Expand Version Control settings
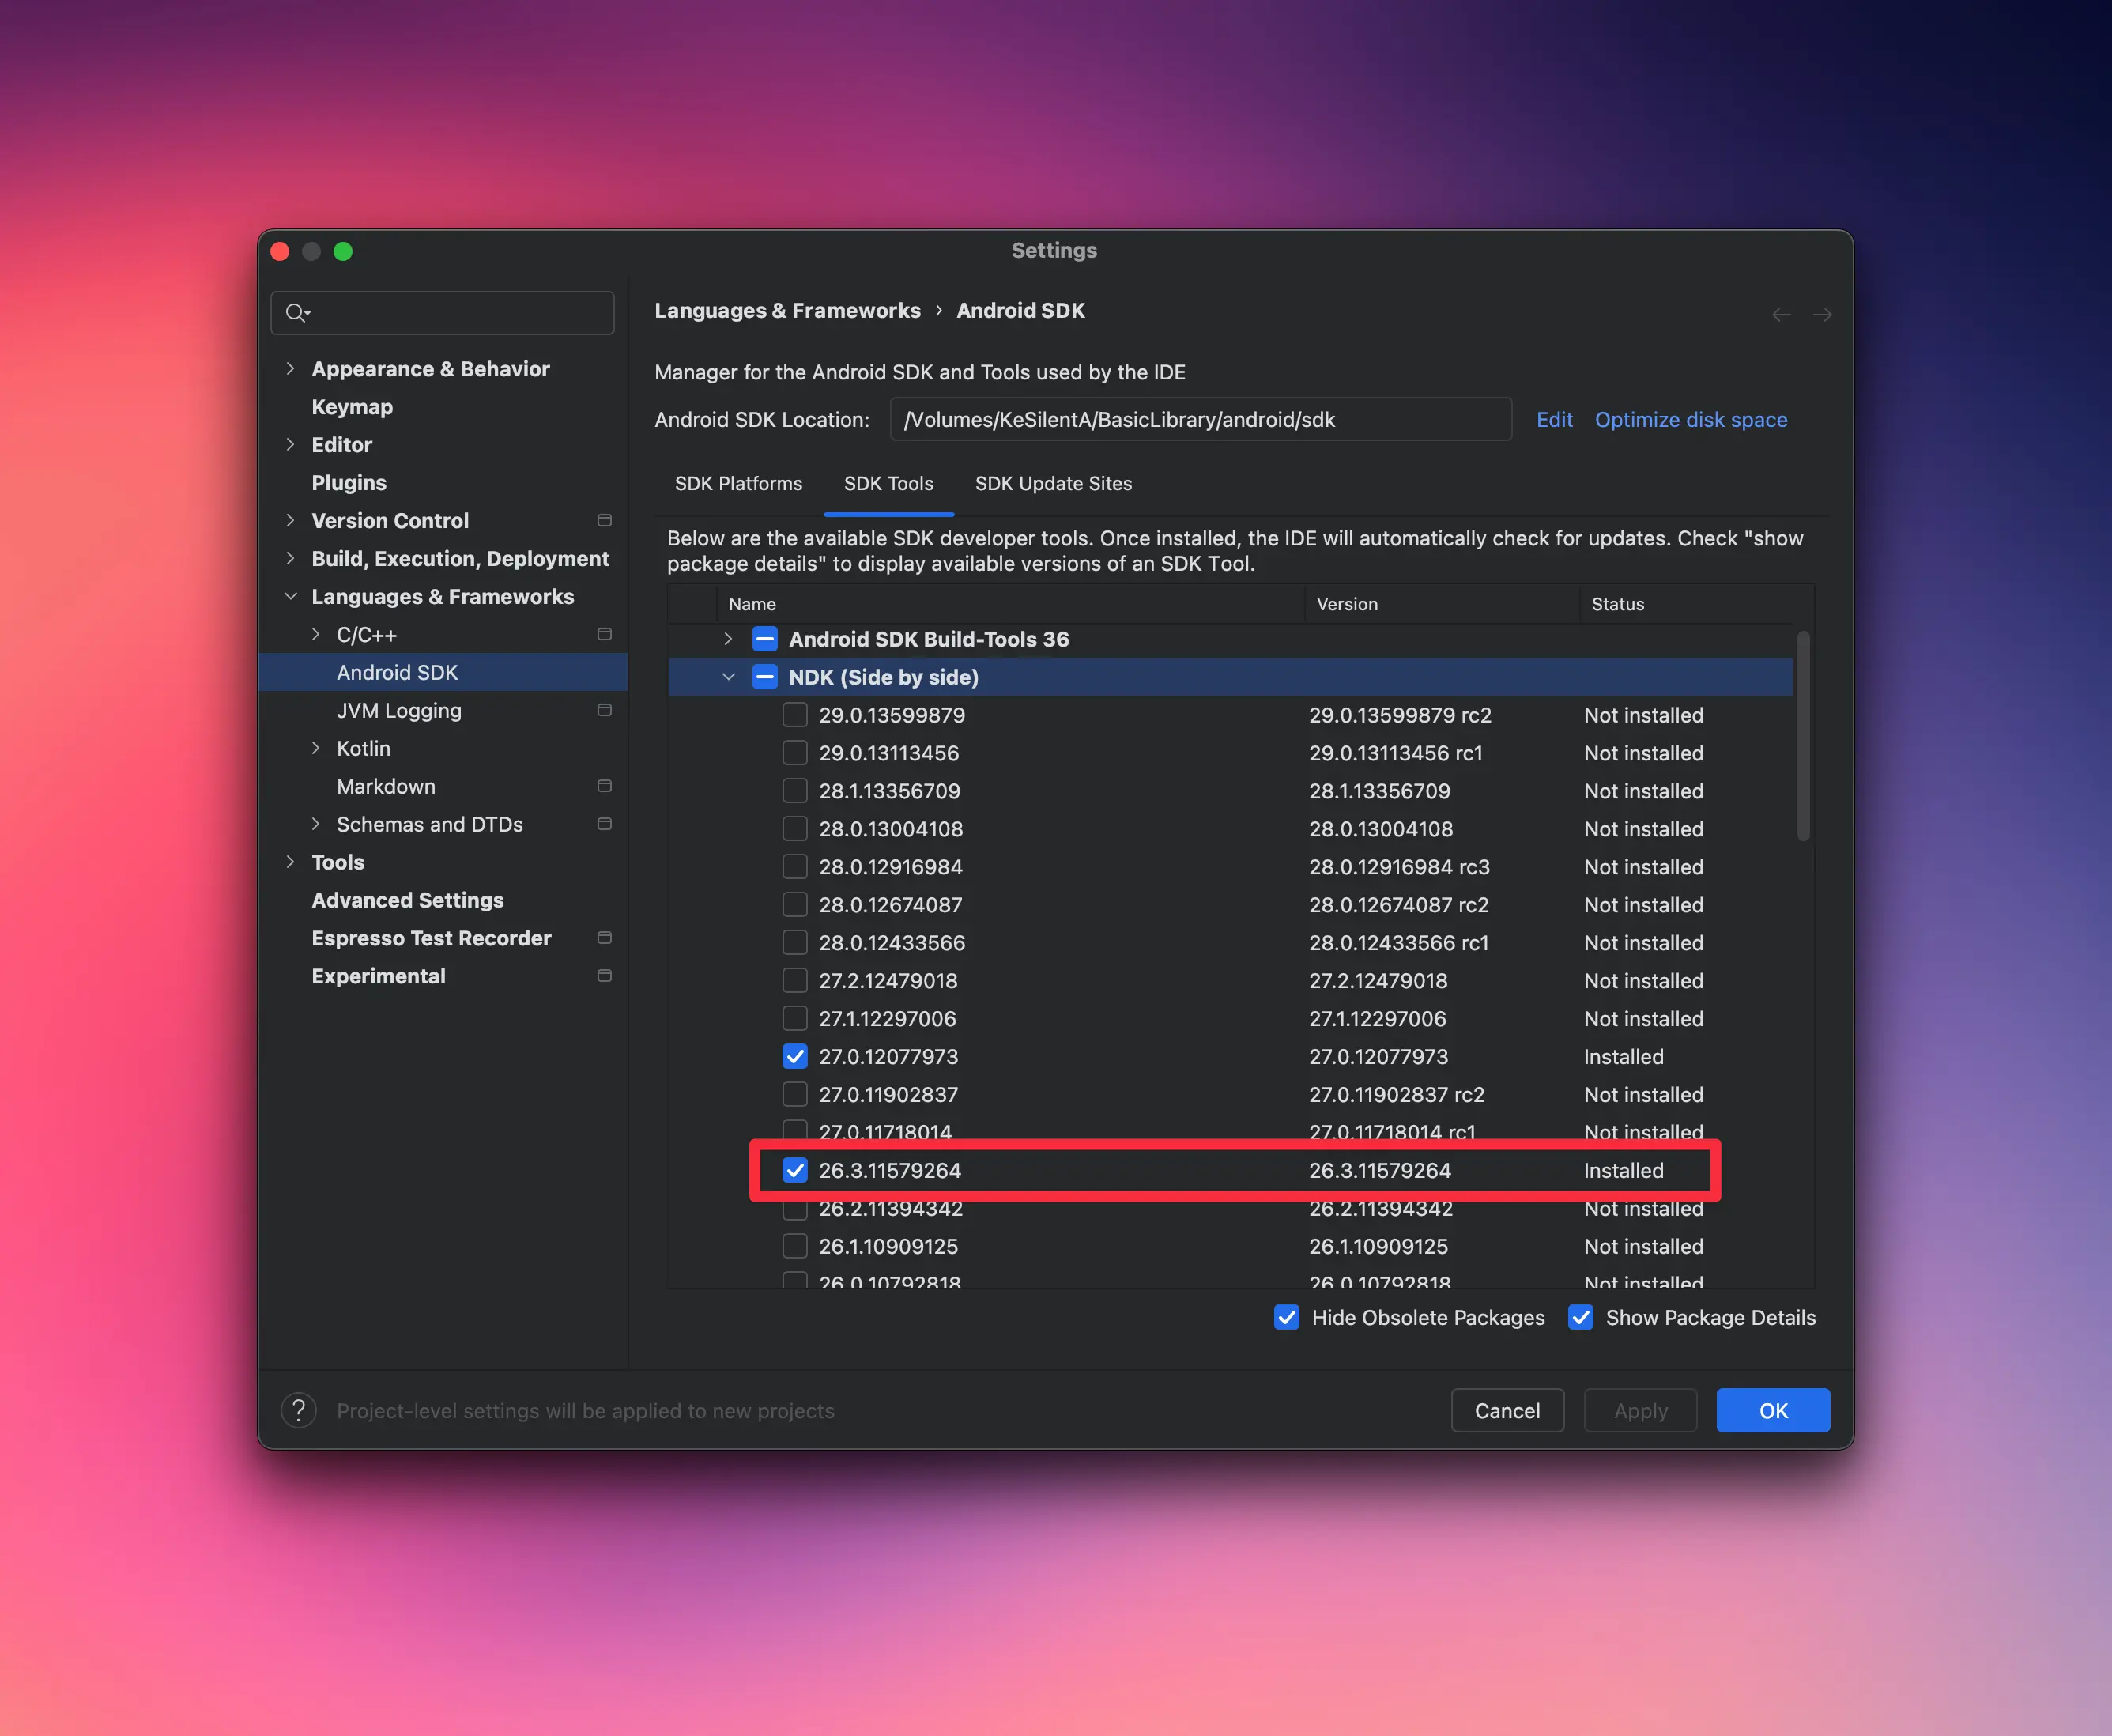Image resolution: width=2112 pixels, height=1736 pixels. click(x=290, y=520)
